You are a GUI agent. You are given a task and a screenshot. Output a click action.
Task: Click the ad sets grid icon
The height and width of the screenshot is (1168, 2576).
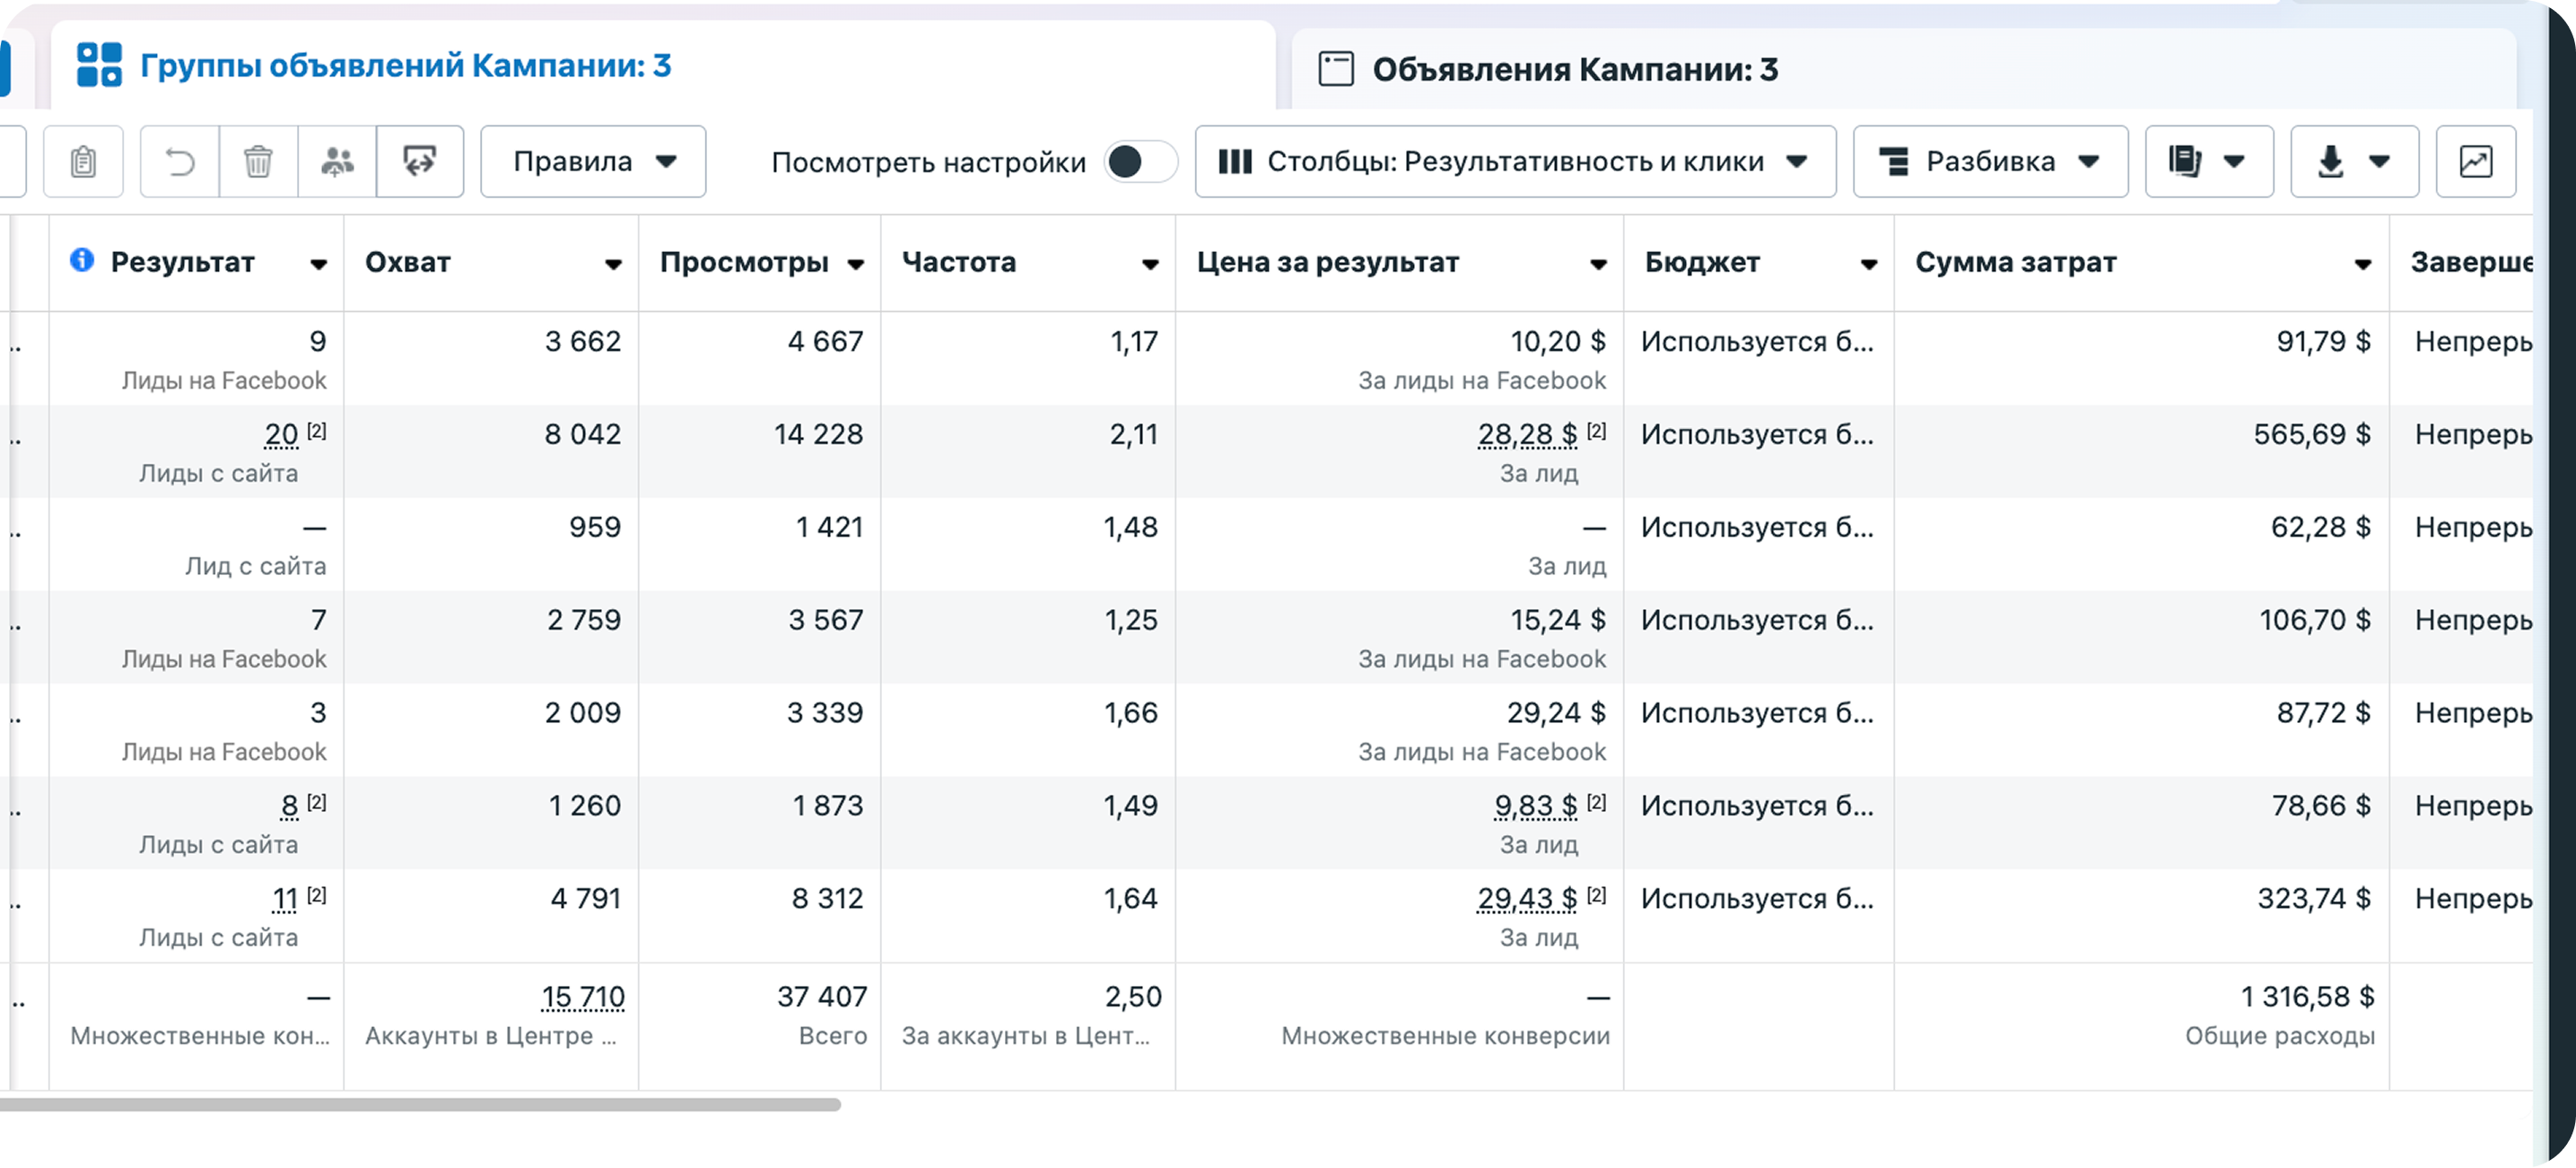click(x=100, y=65)
